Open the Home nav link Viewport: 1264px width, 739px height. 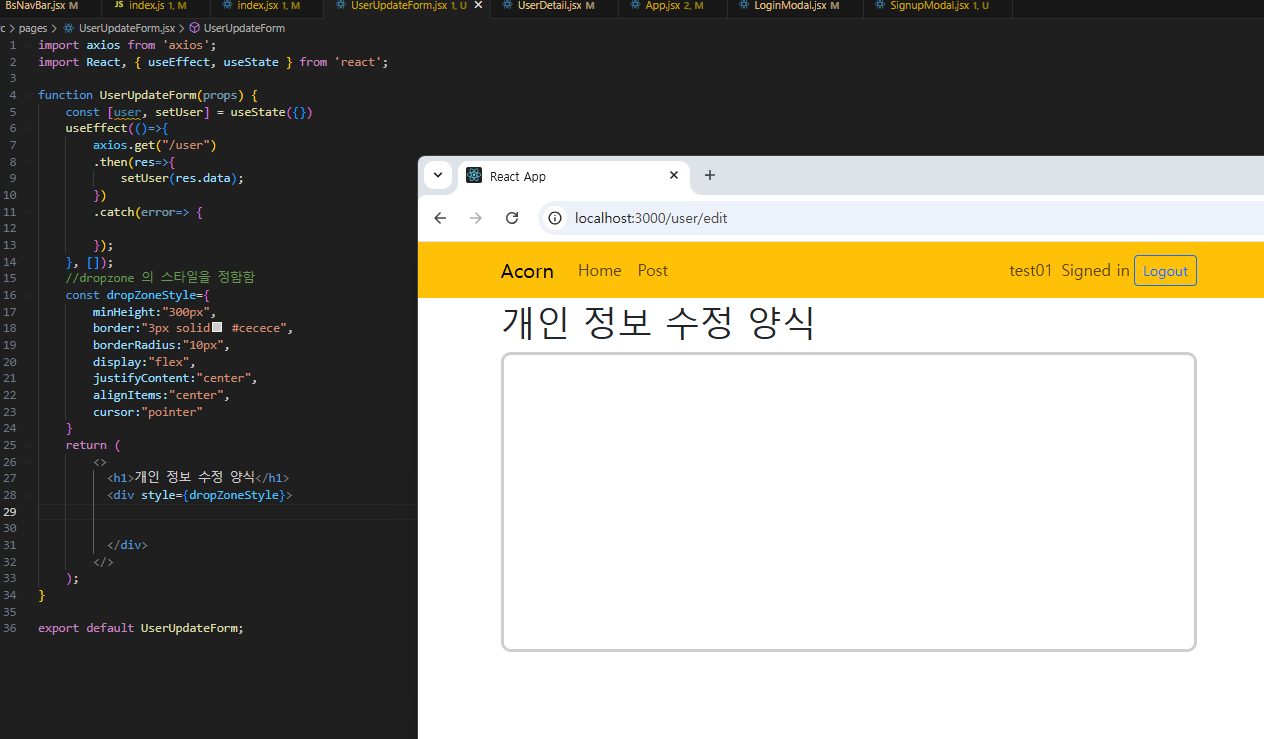(x=600, y=271)
